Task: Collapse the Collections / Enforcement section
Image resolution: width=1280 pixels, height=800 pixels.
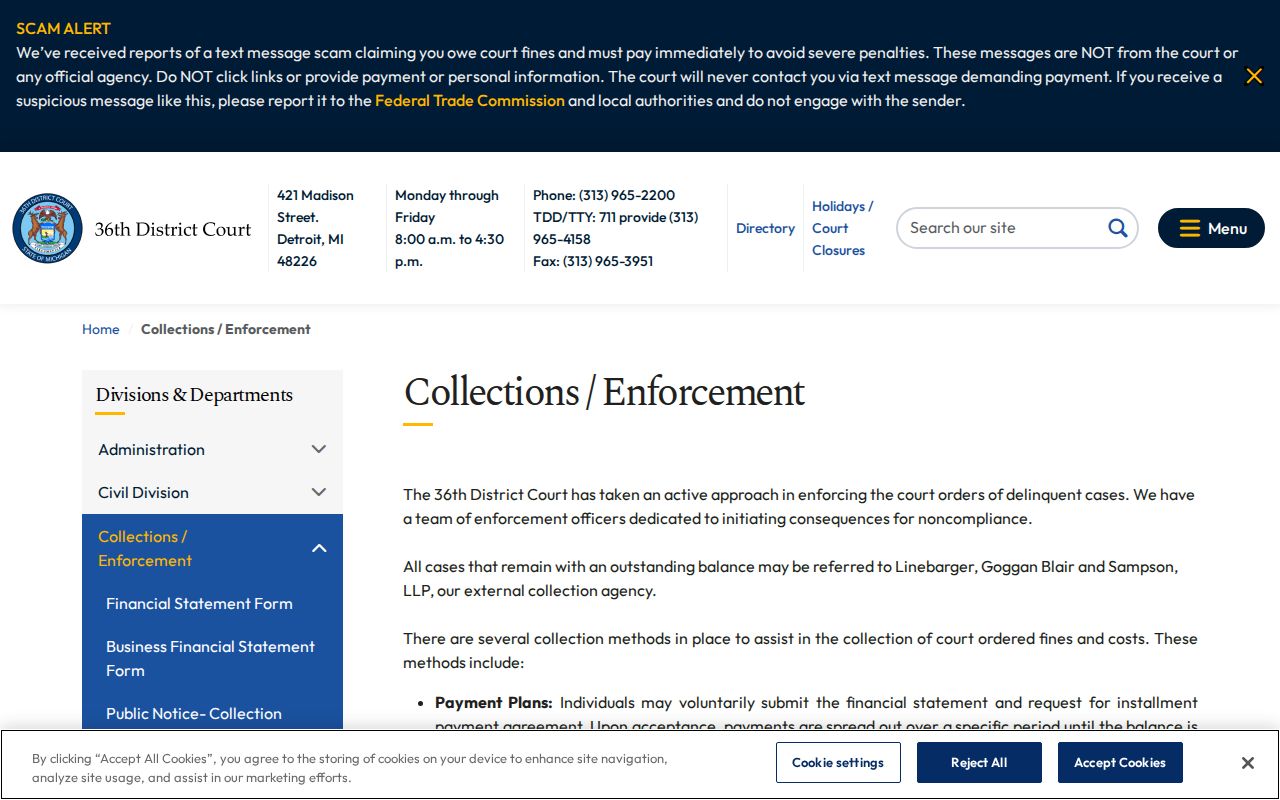Action: 319,548
